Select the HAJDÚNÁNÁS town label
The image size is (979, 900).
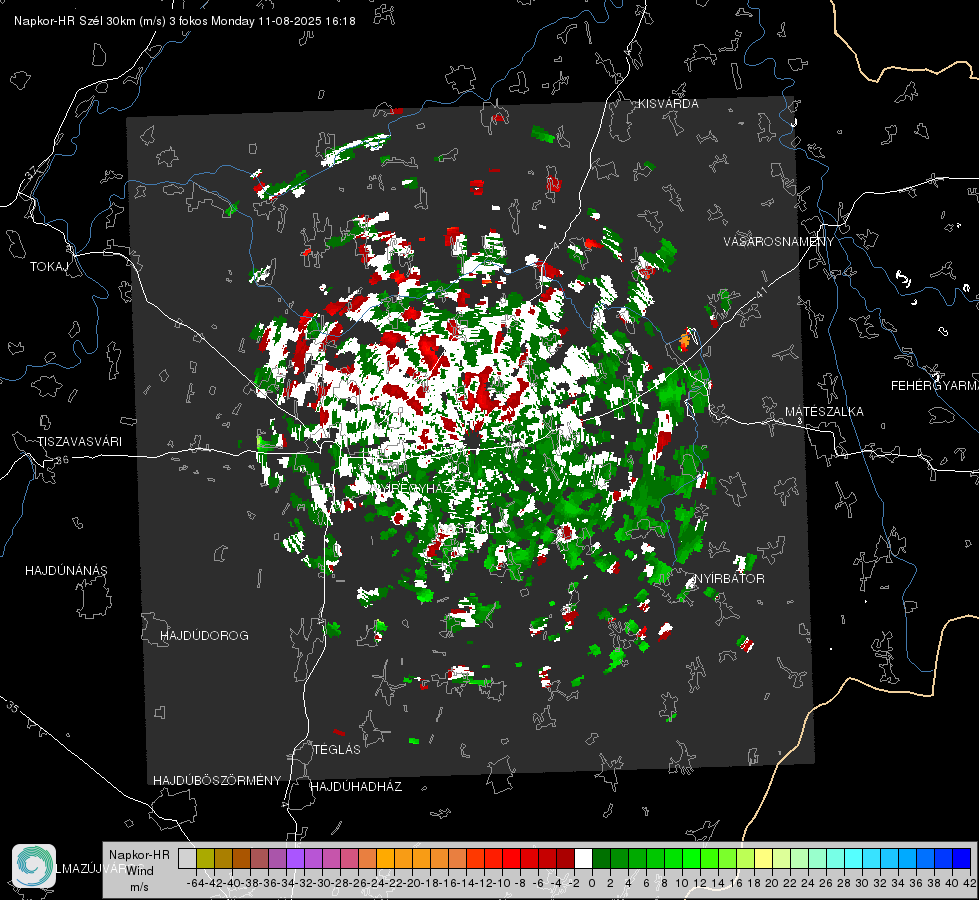pyautogui.click(x=66, y=570)
